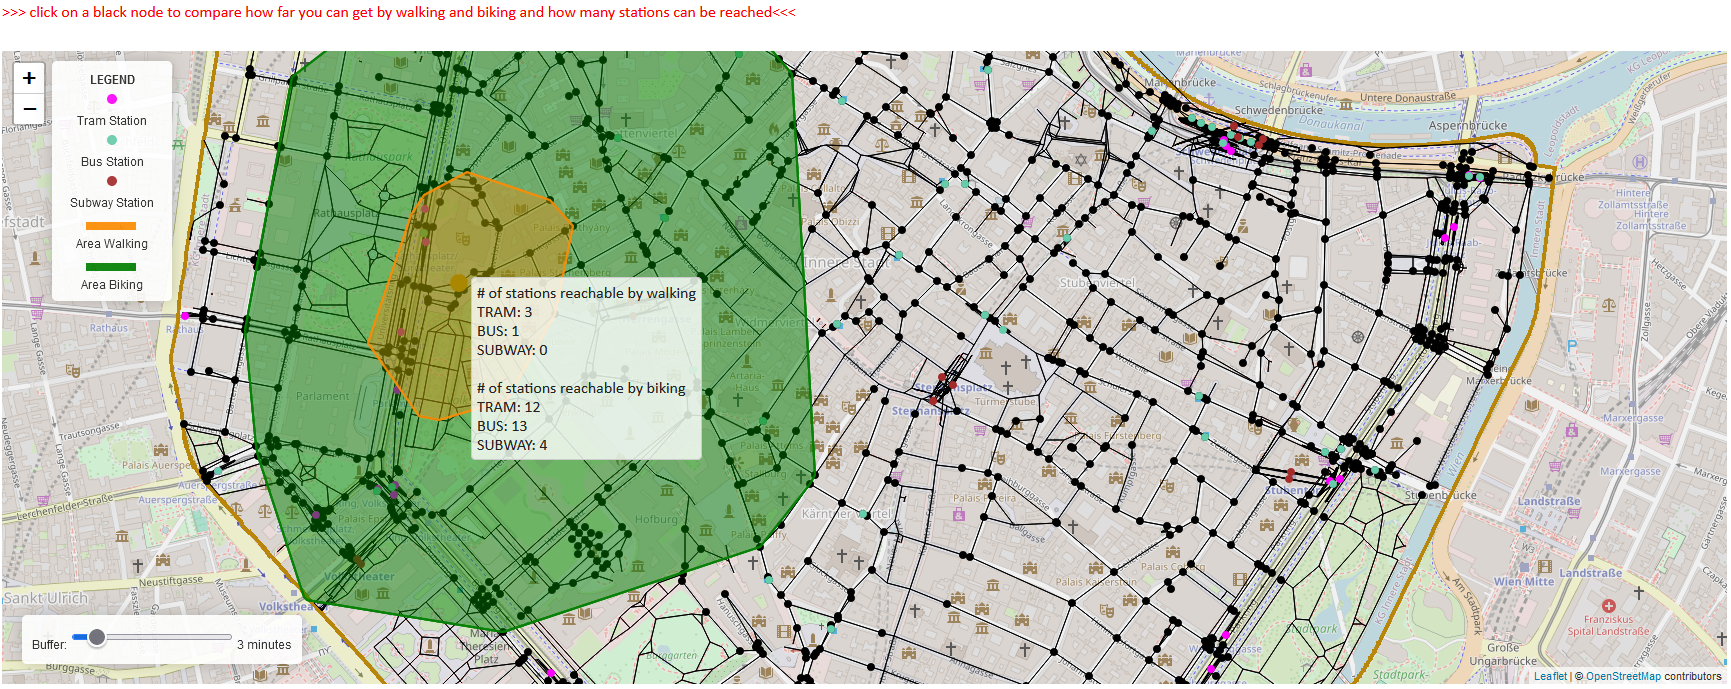Image resolution: width=1731 pixels, height=689 pixels.
Task: Click the hospital icon above Franziskus Spital
Action: click(x=1609, y=606)
